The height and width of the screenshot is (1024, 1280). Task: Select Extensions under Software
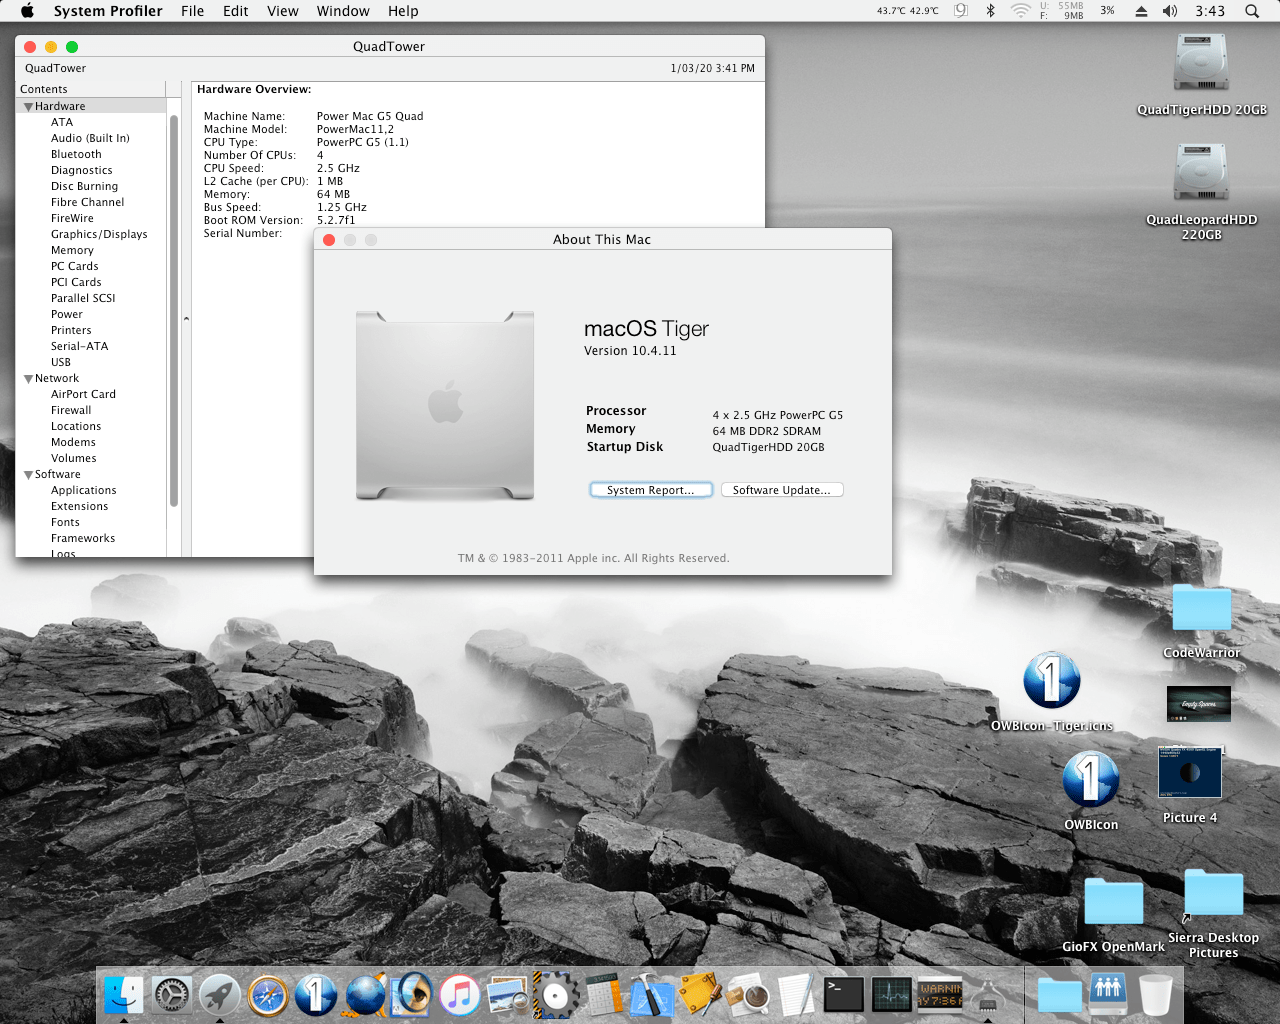(x=80, y=506)
